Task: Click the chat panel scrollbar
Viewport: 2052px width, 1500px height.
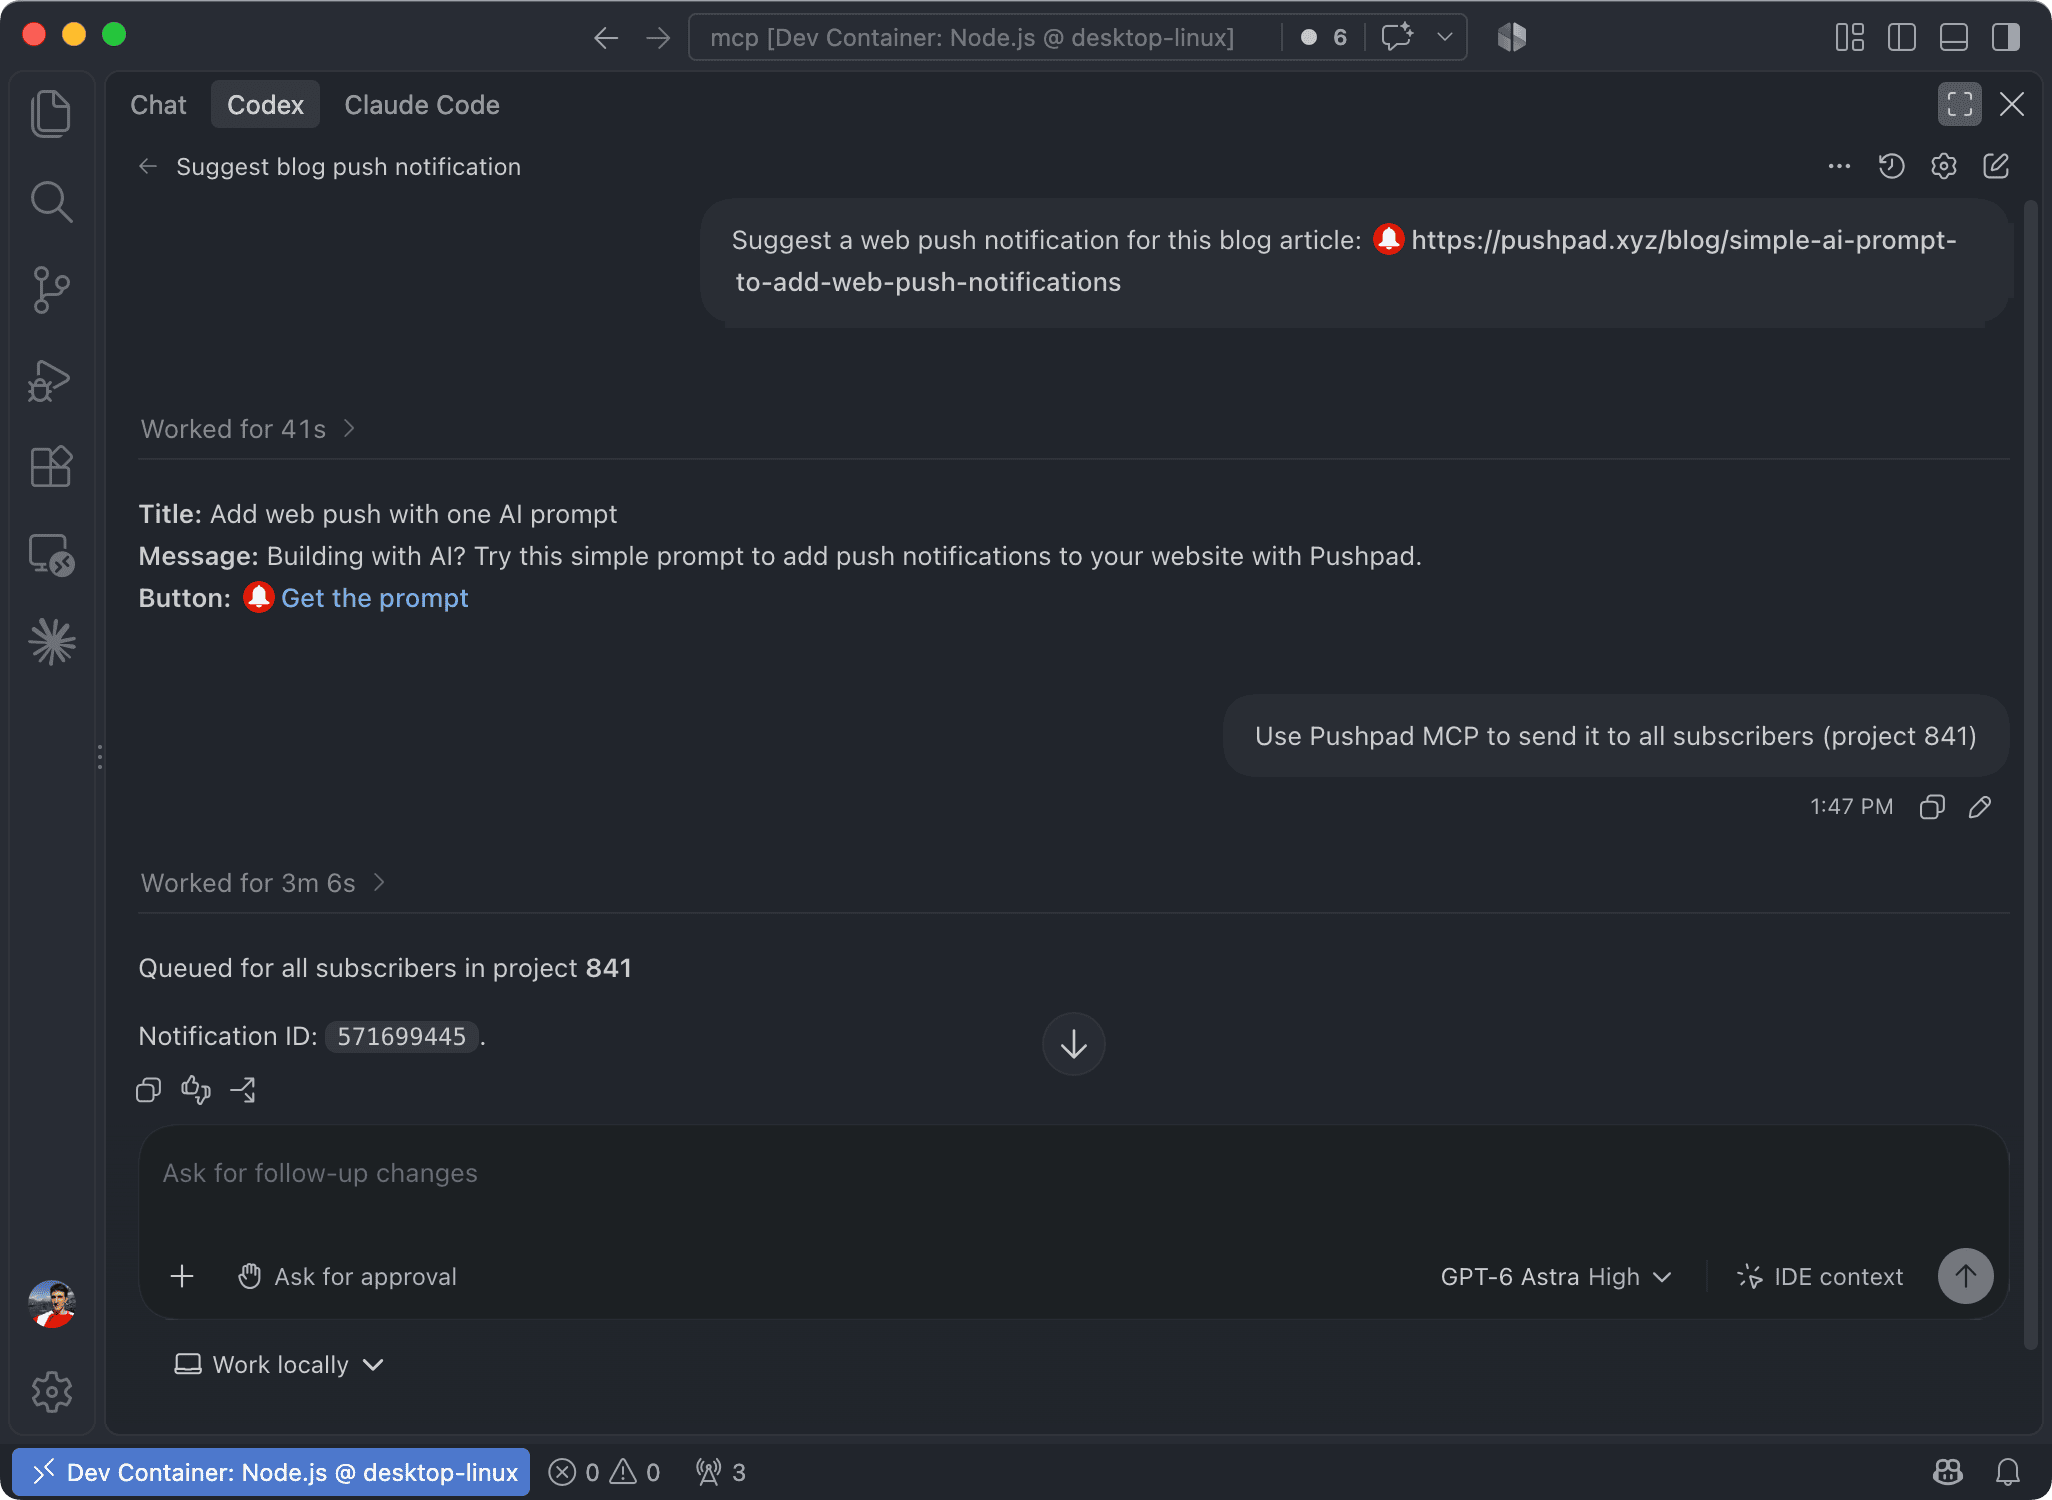Action: 2030,775
